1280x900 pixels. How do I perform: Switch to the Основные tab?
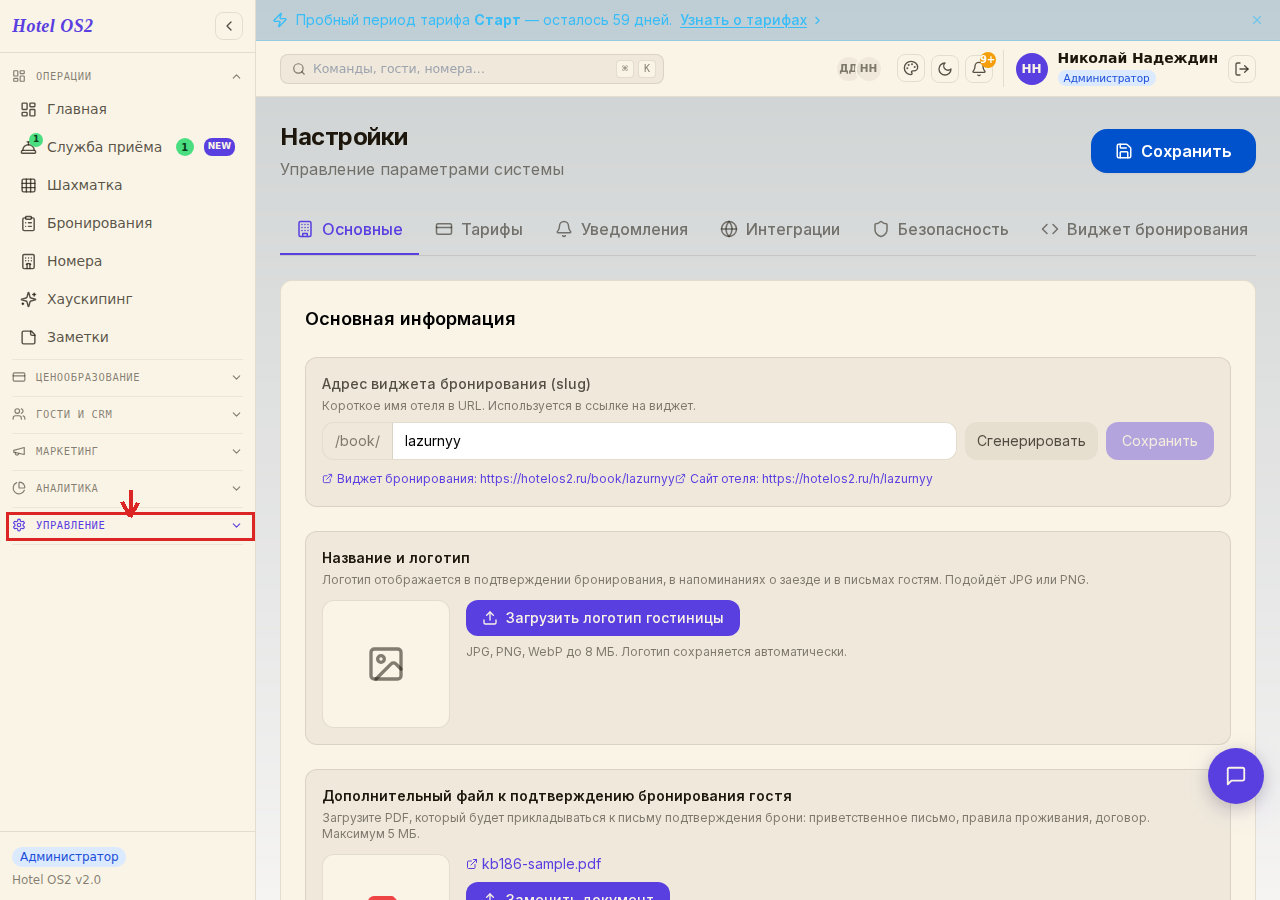click(x=350, y=229)
